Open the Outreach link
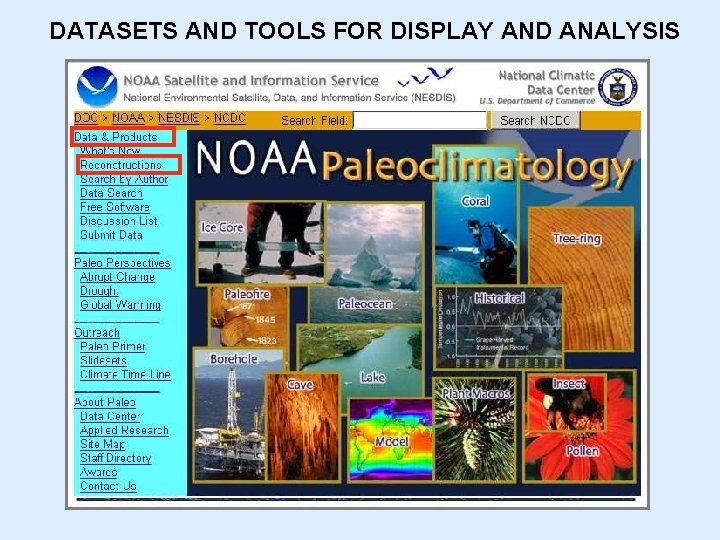The image size is (720, 540). pyautogui.click(x=97, y=332)
